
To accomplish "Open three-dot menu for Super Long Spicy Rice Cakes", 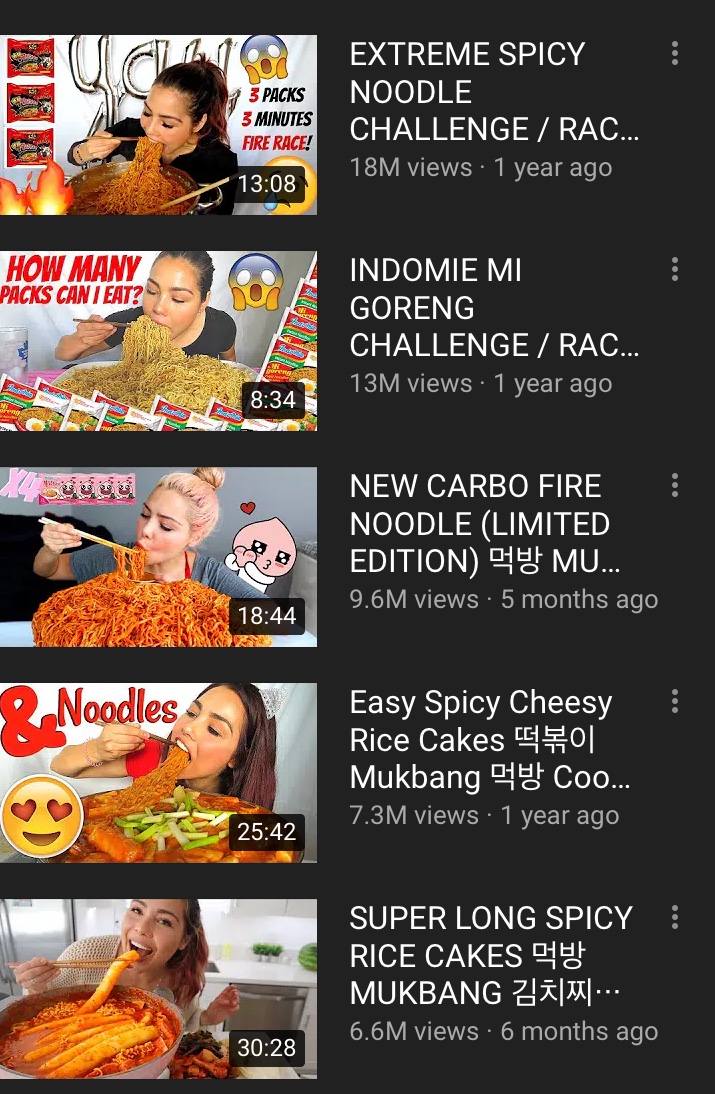I will point(675,917).
